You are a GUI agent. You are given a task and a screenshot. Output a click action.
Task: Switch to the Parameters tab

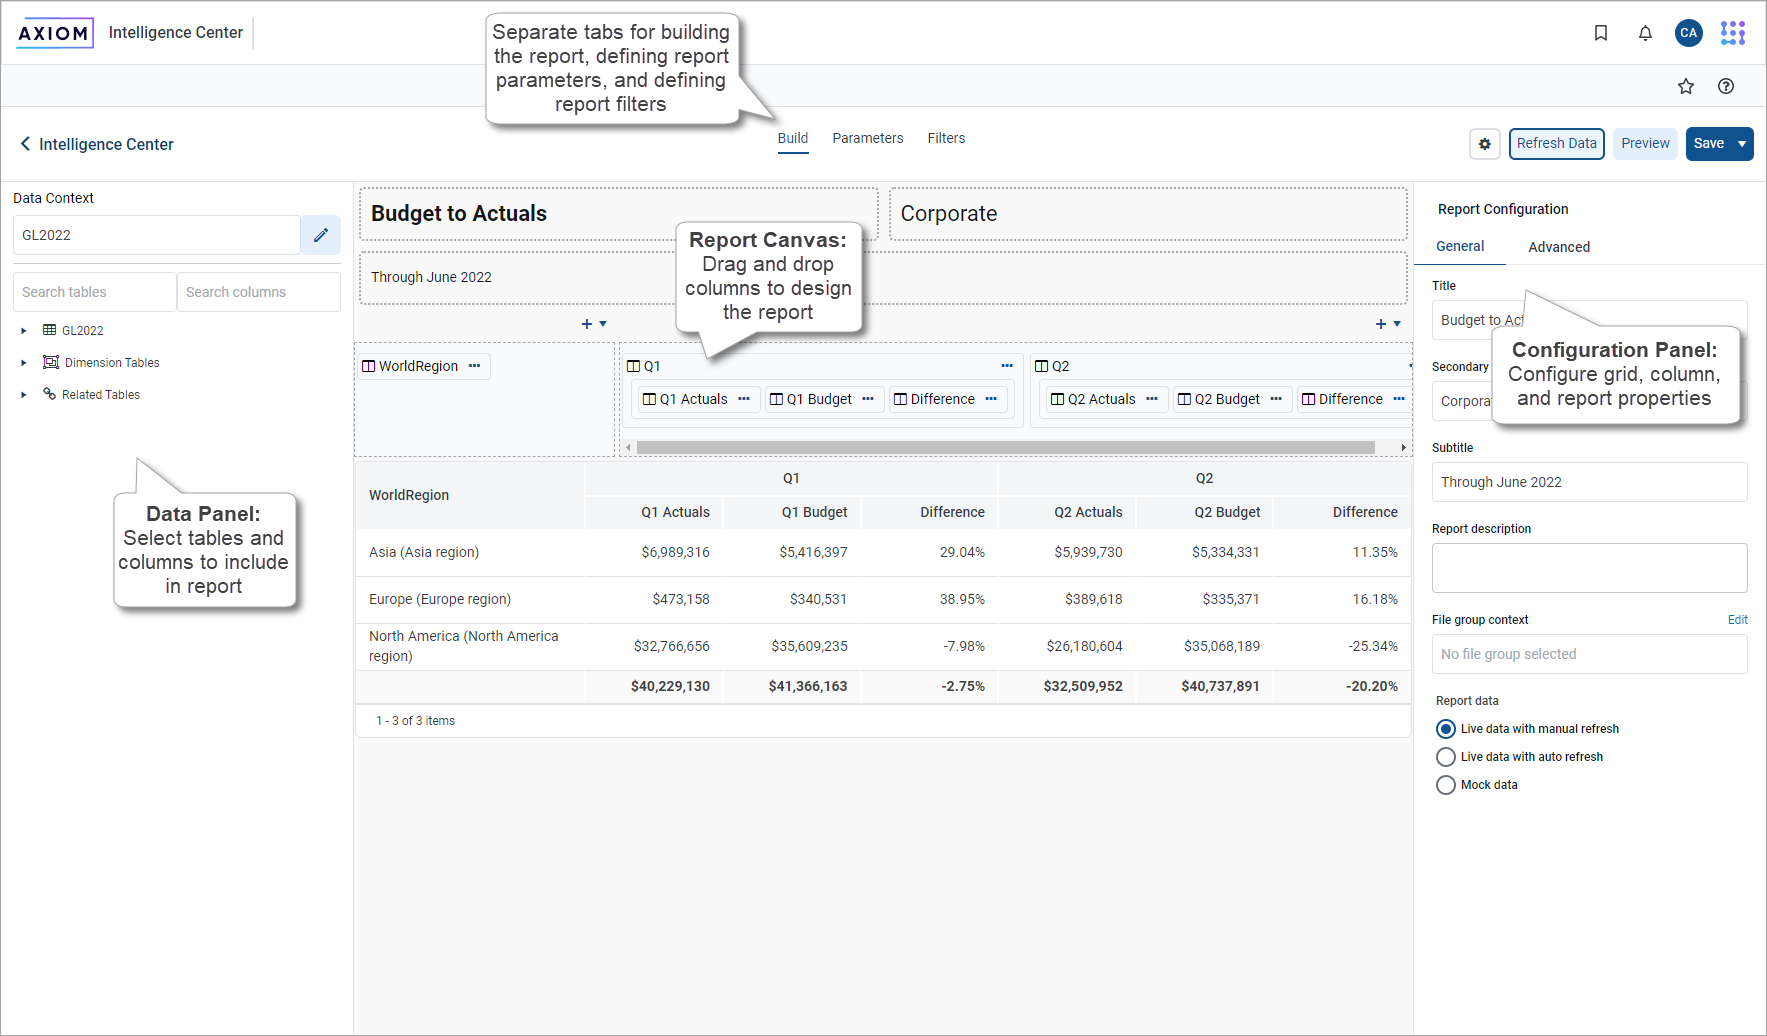point(867,138)
